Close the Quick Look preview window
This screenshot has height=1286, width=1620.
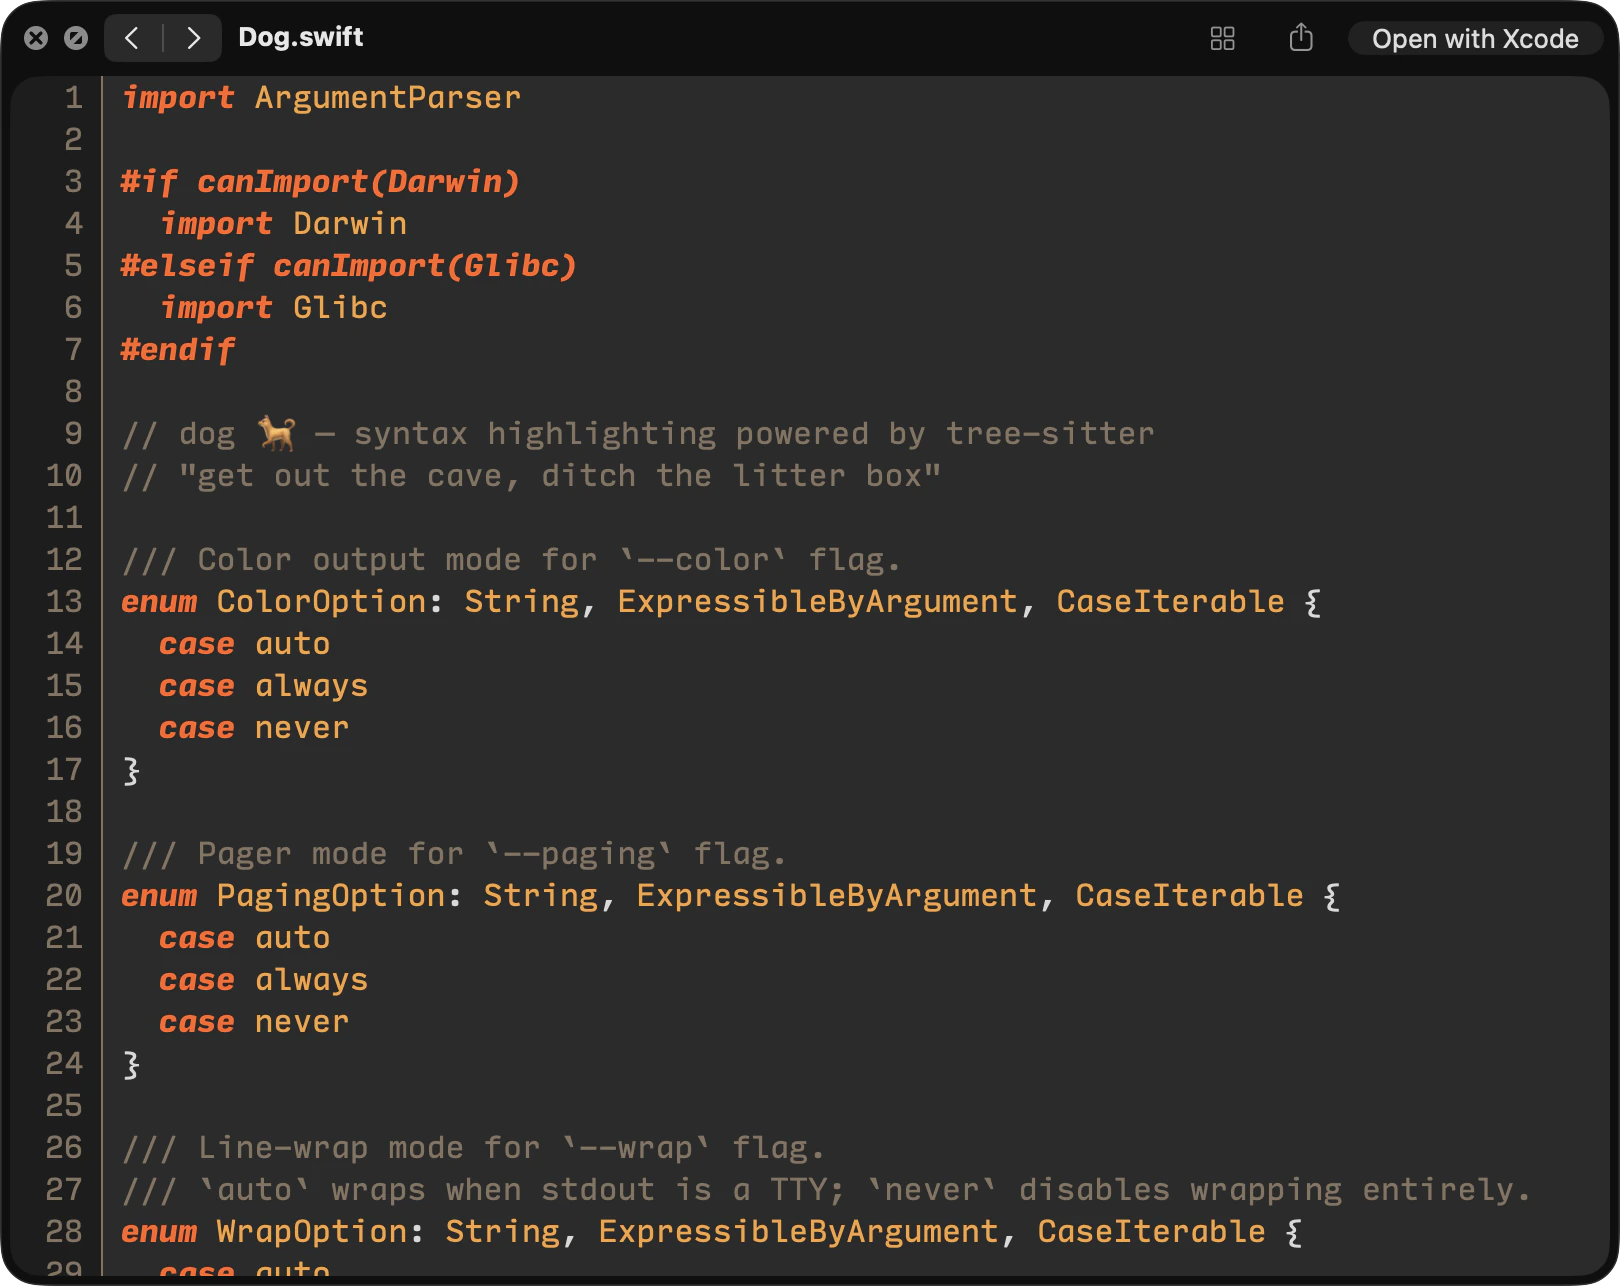click(x=36, y=38)
